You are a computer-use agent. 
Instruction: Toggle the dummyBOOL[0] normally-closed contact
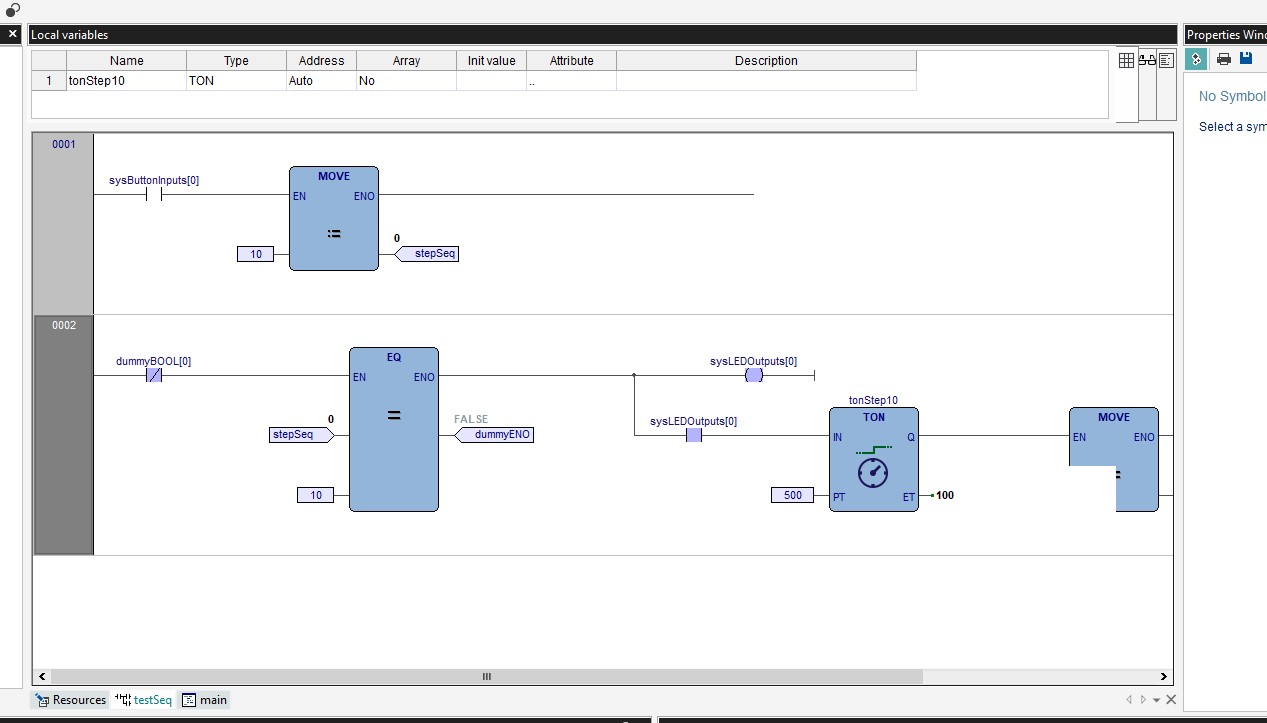[x=152, y=375]
